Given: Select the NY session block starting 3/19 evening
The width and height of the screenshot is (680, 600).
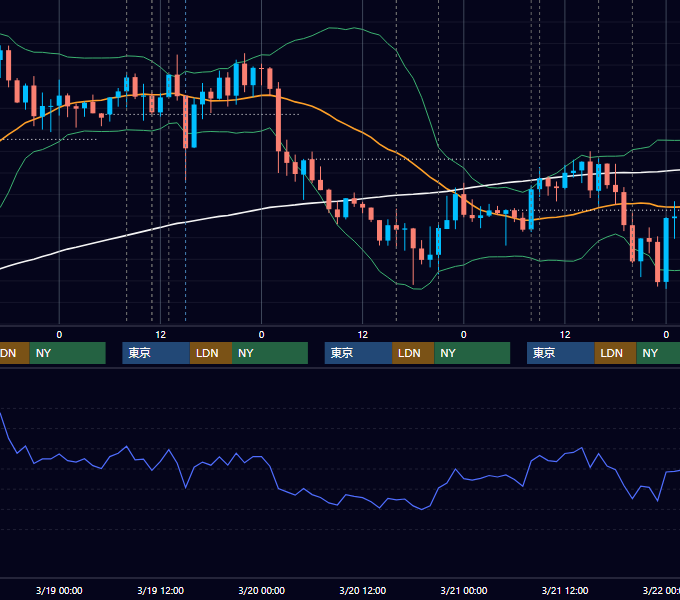Looking at the screenshot, I should coord(270,353).
